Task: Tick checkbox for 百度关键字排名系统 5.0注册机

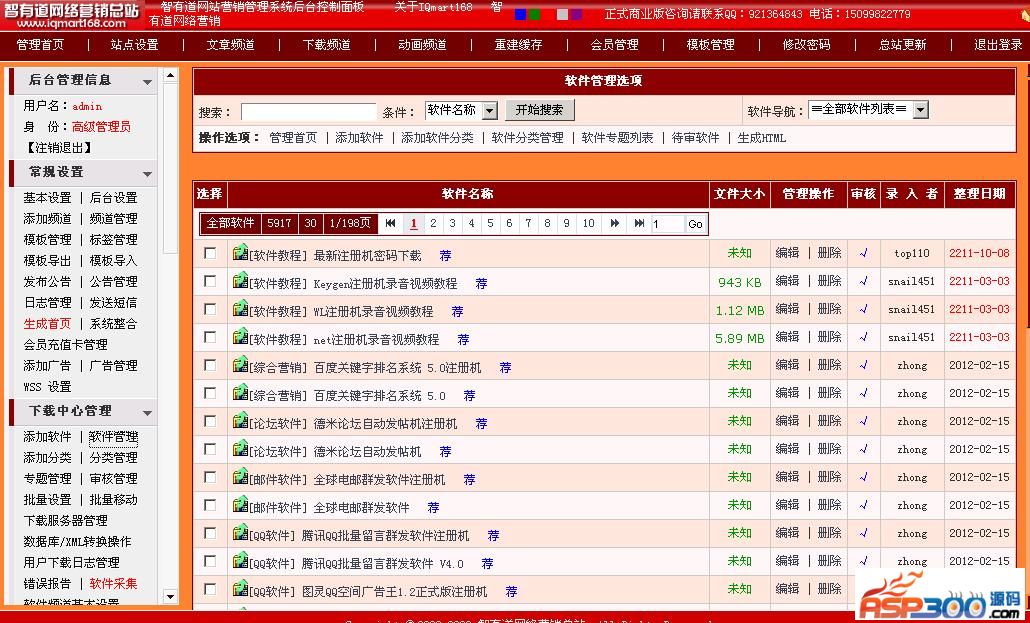Action: tap(210, 365)
